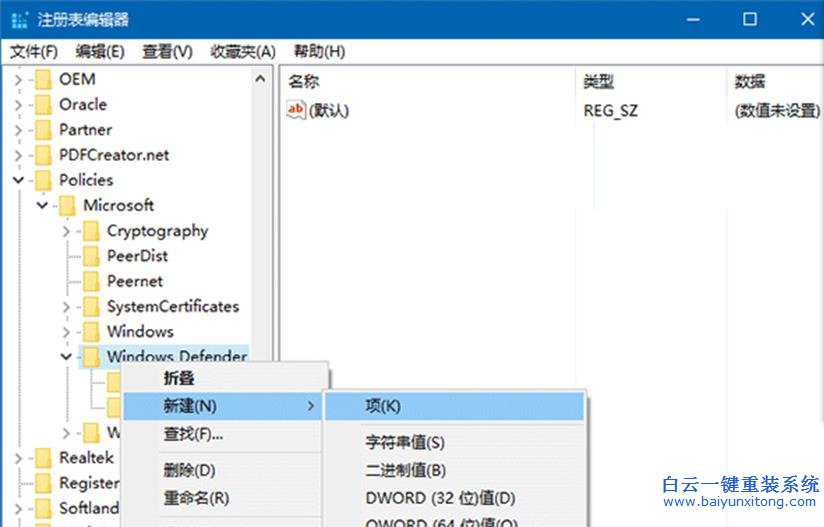Viewport: 824px width, 527px height.
Task: Expand the OEM key
Action: [18, 79]
